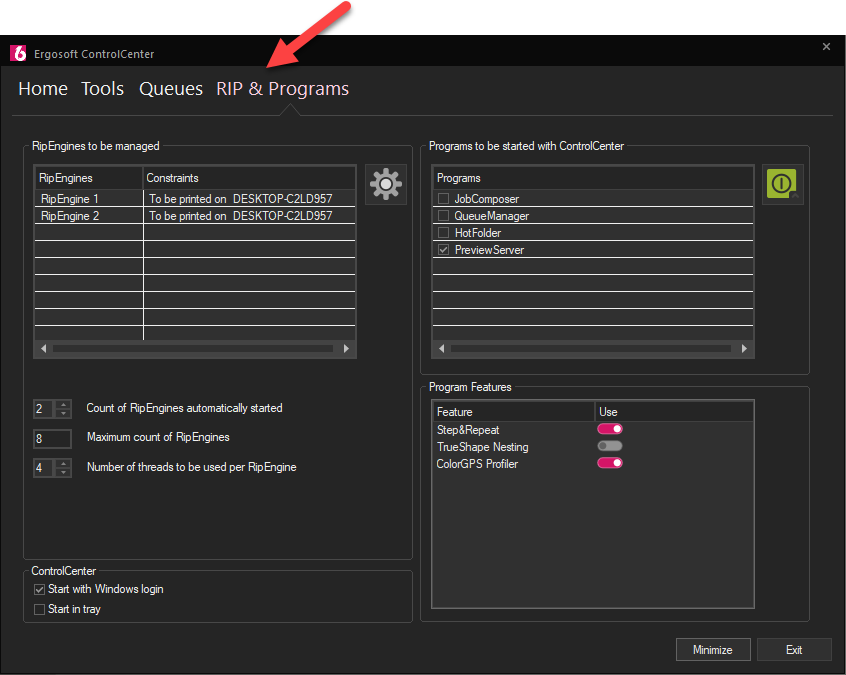The image size is (846, 675).
Task: Click the Constraints column header
Action: point(249,178)
